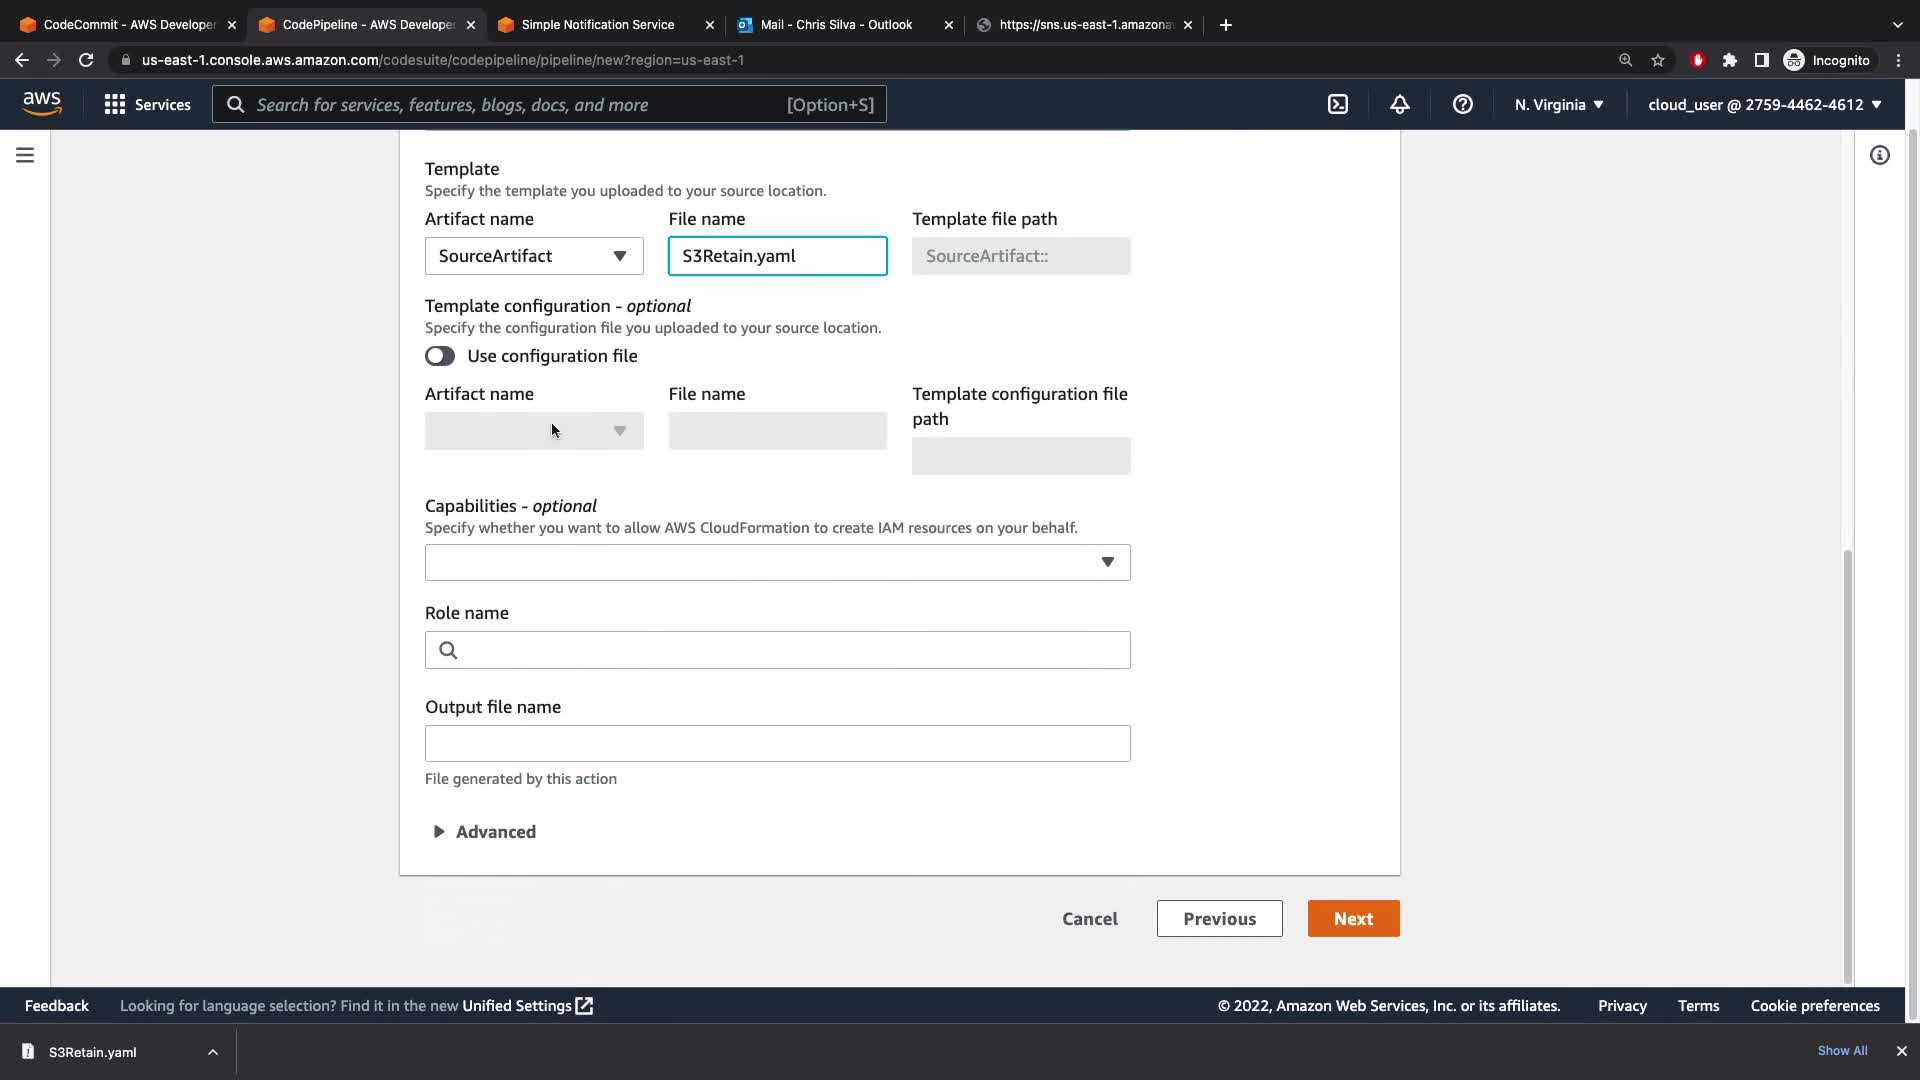Open the help question mark icon

[x=1462, y=104]
